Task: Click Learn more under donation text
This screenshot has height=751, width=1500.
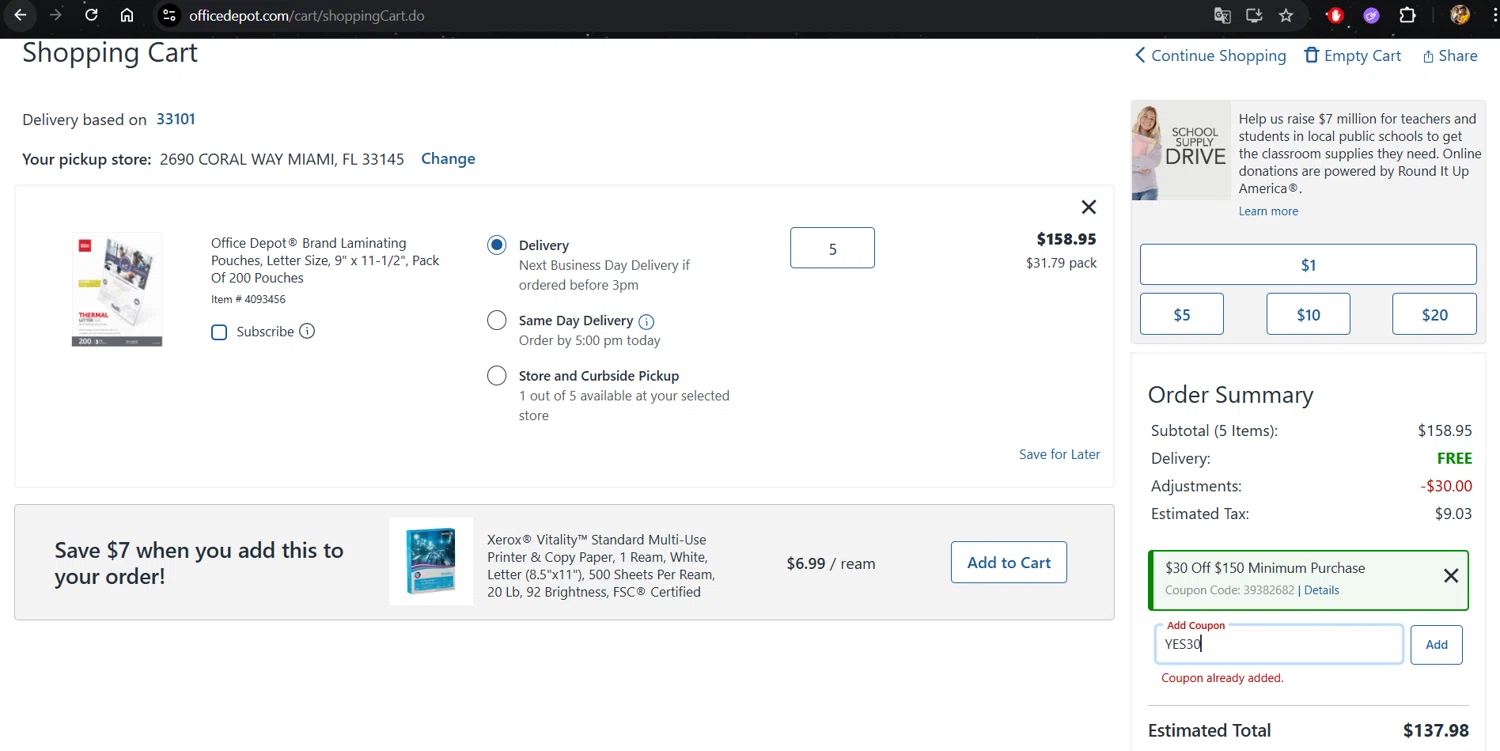Action: coord(1268,211)
